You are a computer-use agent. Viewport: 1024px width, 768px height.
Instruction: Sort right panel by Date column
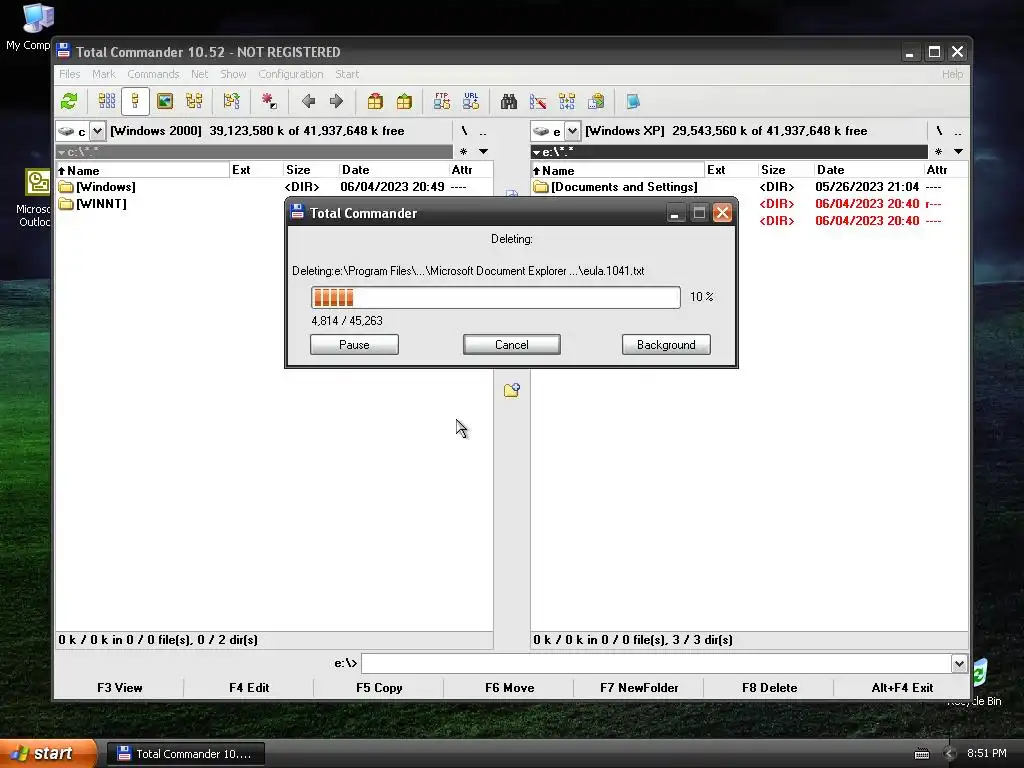point(868,170)
